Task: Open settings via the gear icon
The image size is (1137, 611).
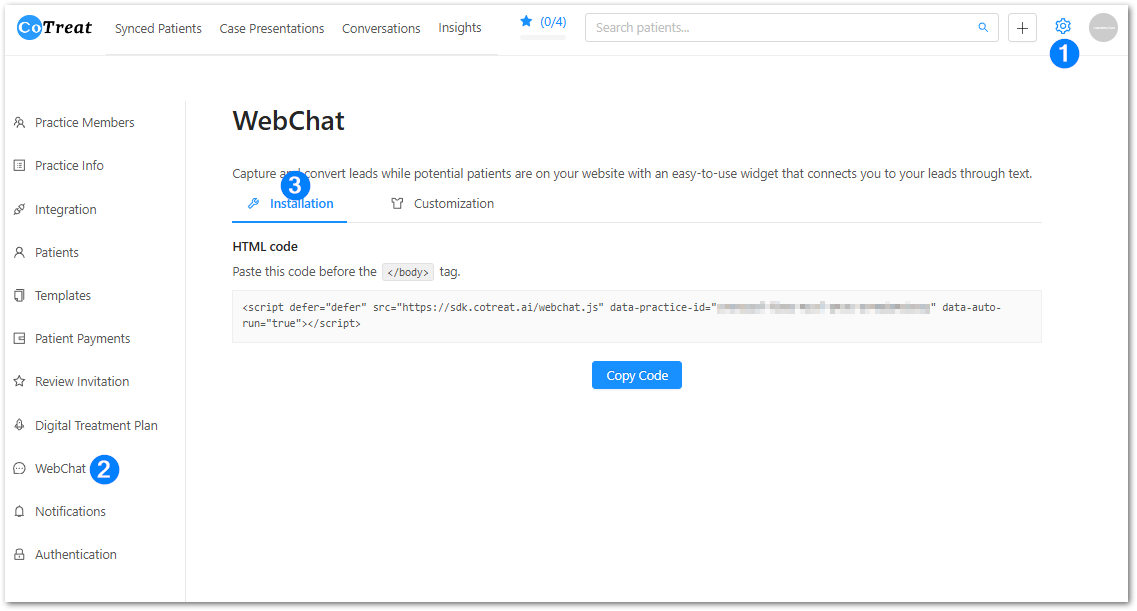Action: (1062, 27)
